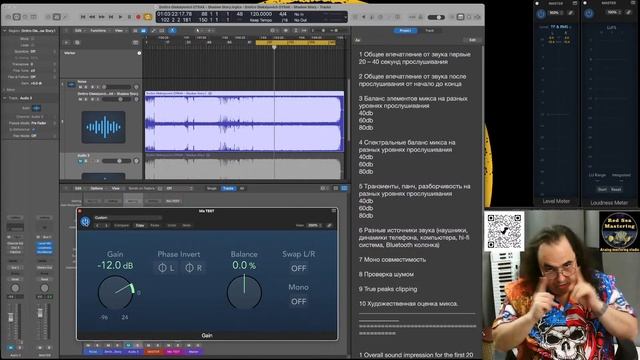Viewport: 640px width, 360px height.
Task: Click the Note Pad Edit button
Action: click(472, 40)
